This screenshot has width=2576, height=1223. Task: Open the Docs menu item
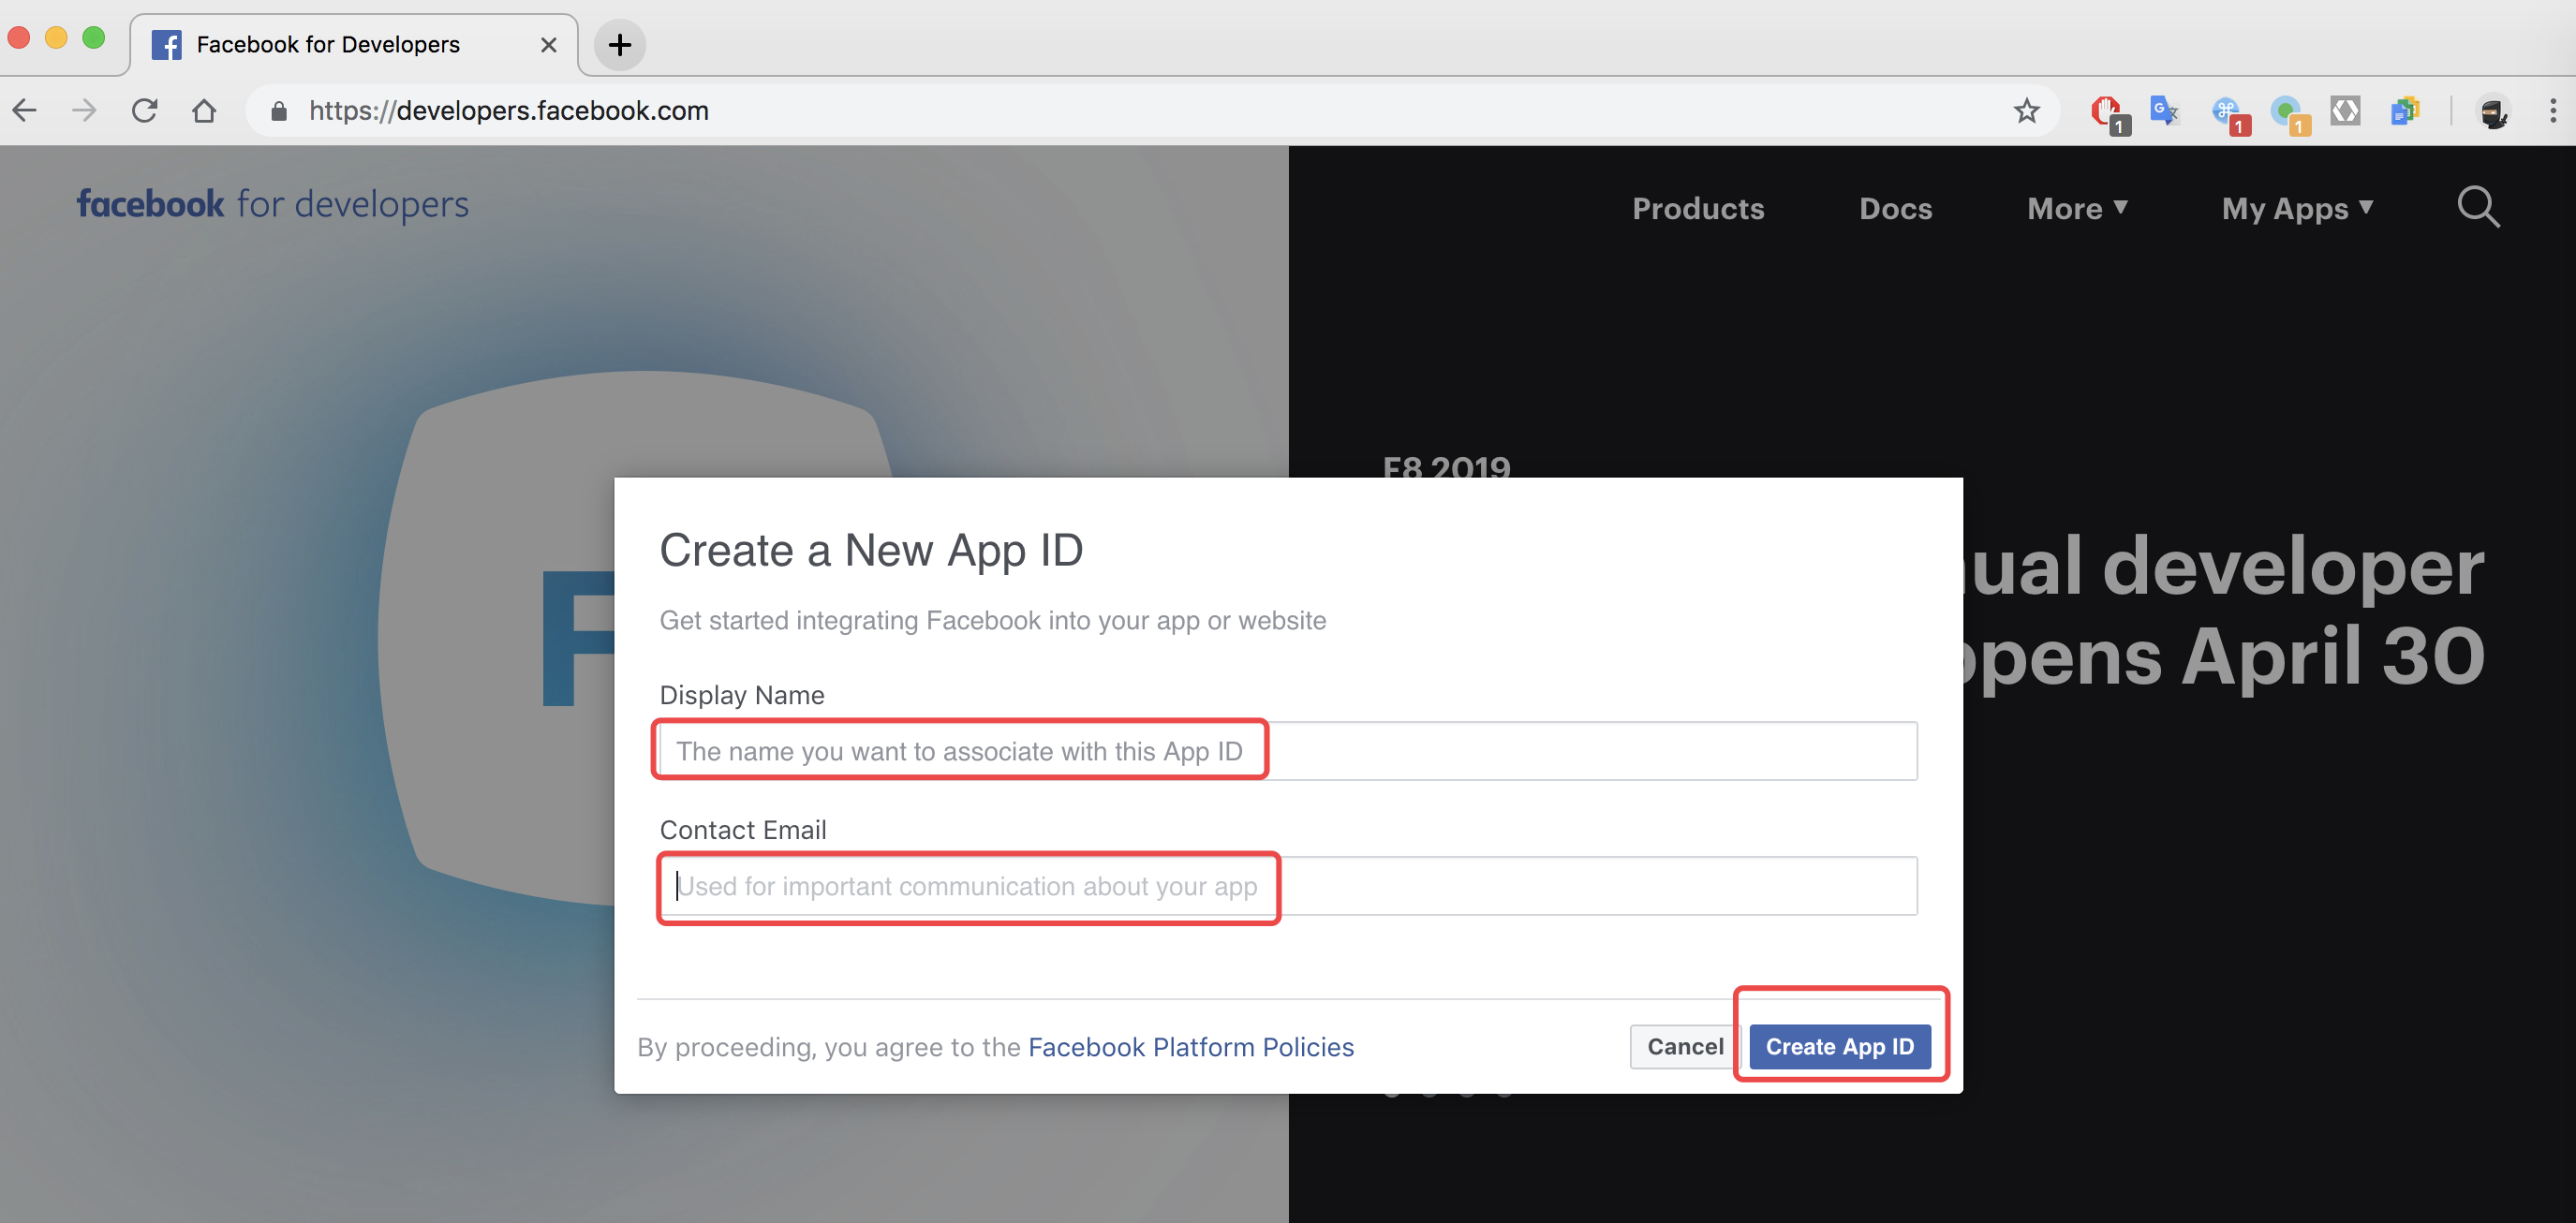1895,208
